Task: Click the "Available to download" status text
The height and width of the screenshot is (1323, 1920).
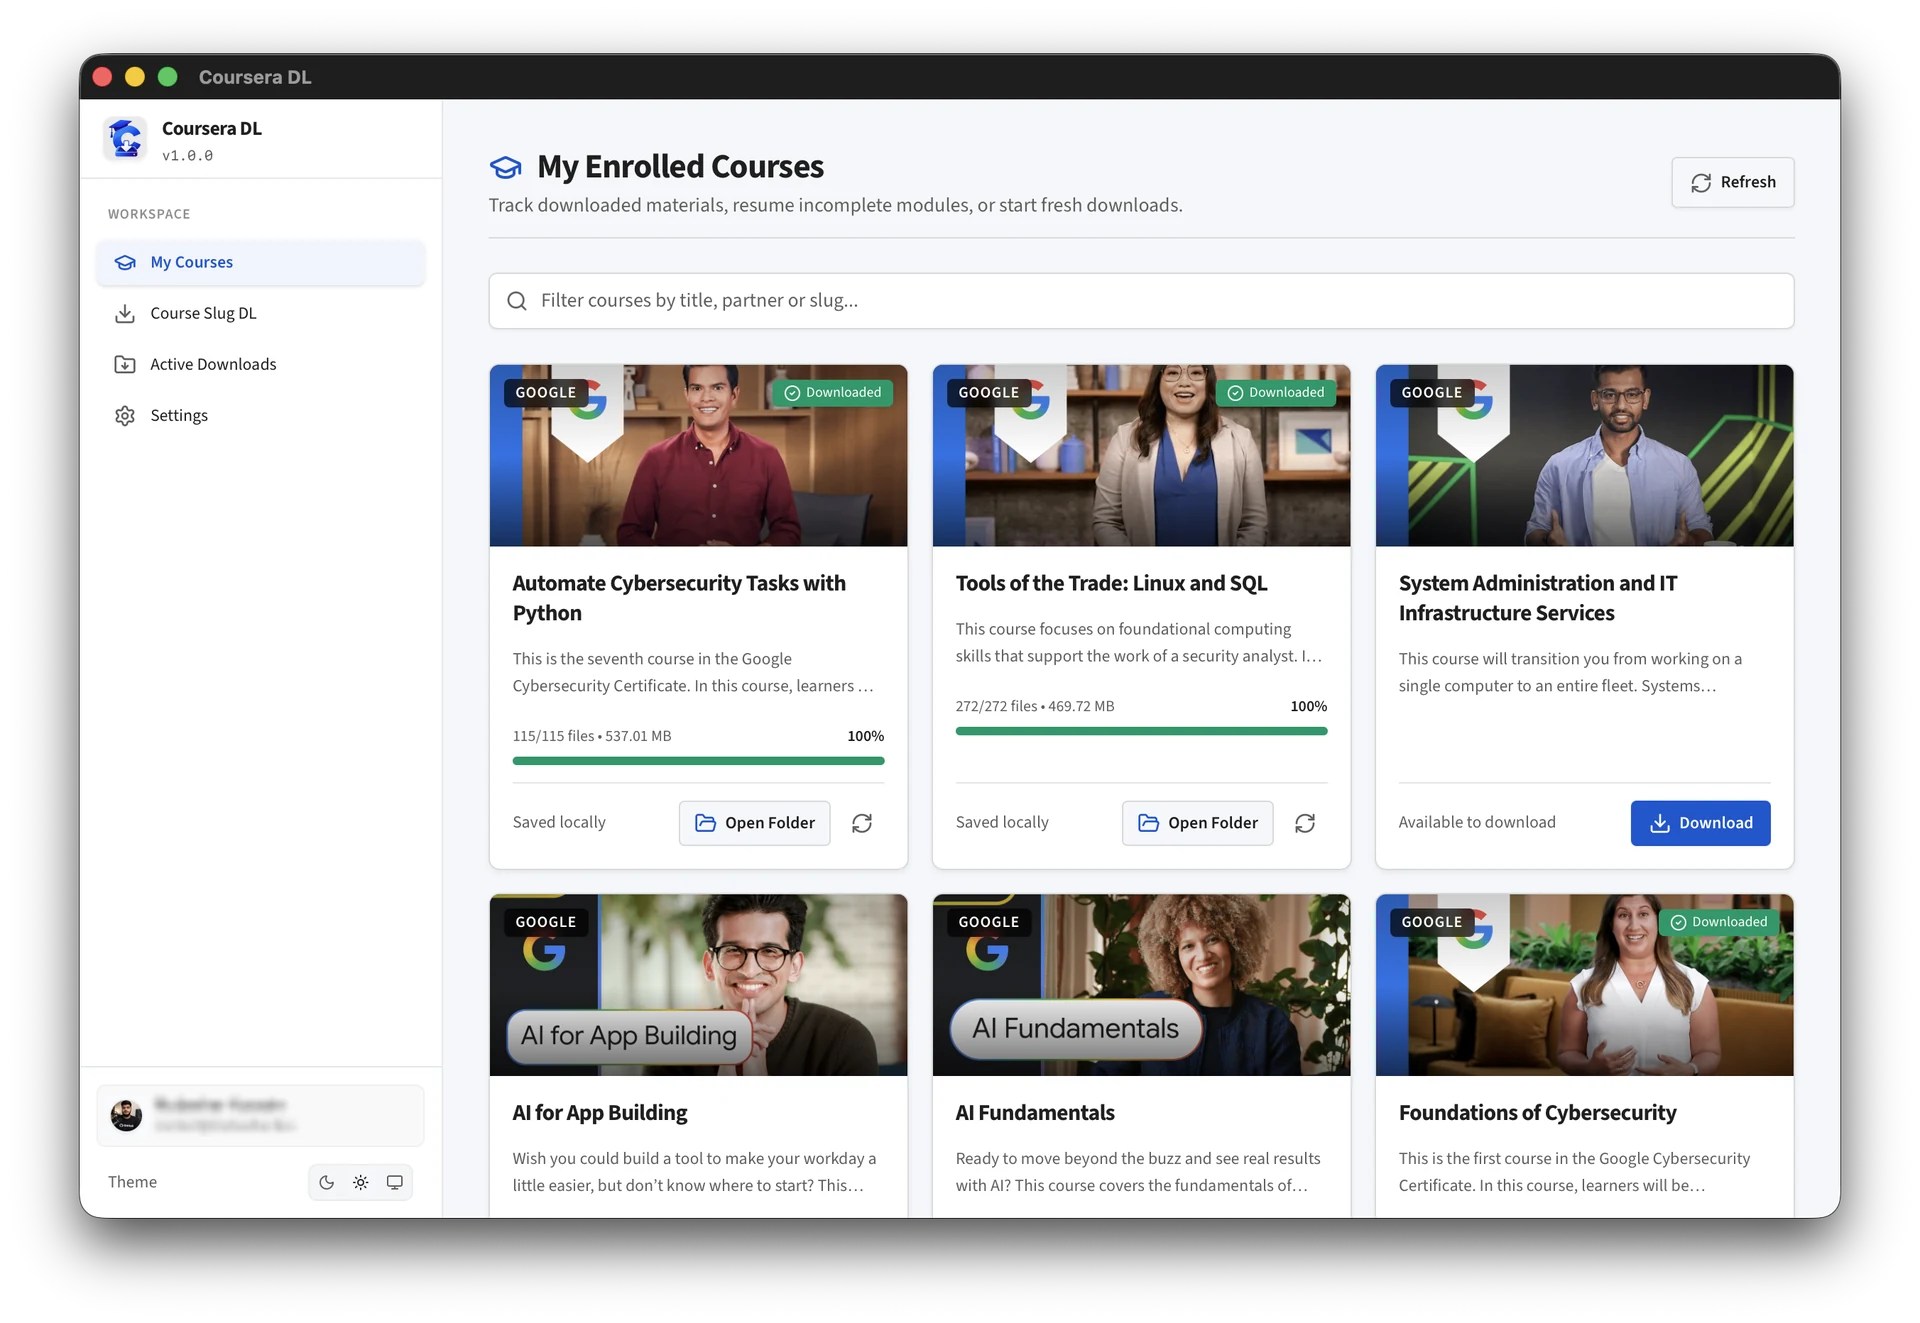Action: click(1477, 822)
